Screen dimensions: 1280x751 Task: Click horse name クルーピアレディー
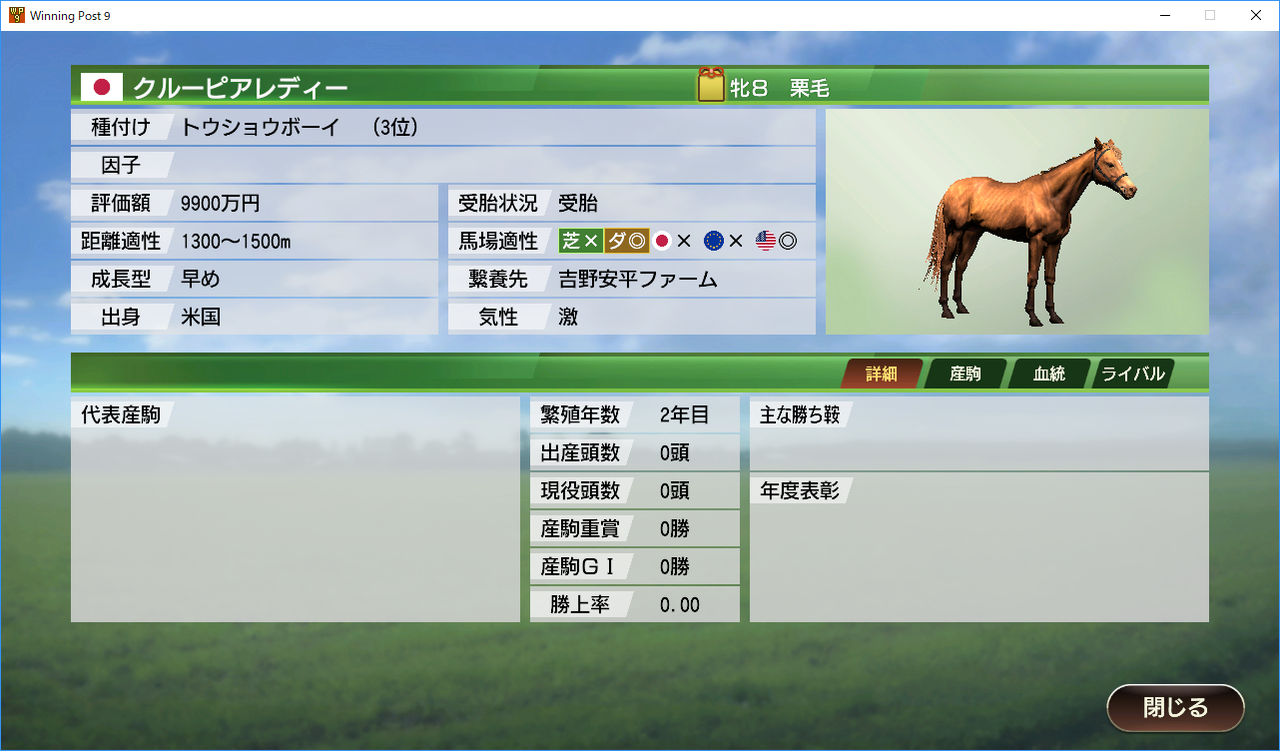(240, 88)
